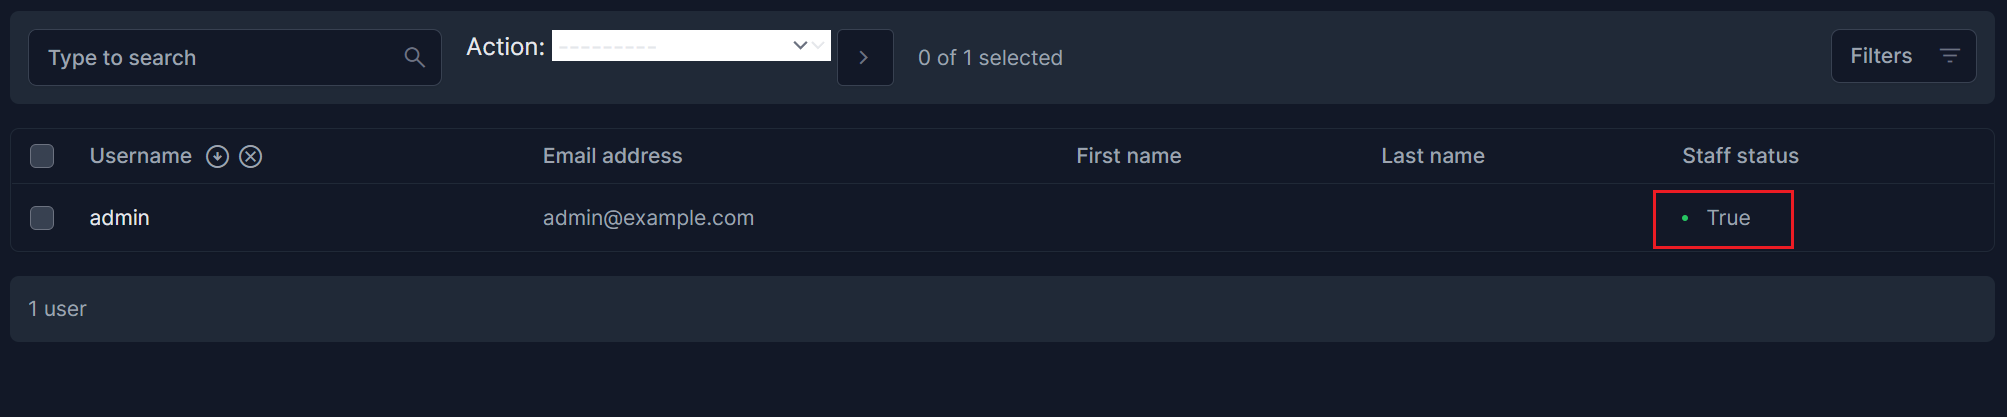
Task: Toggle the select-all users checkbox
Action: pos(42,156)
